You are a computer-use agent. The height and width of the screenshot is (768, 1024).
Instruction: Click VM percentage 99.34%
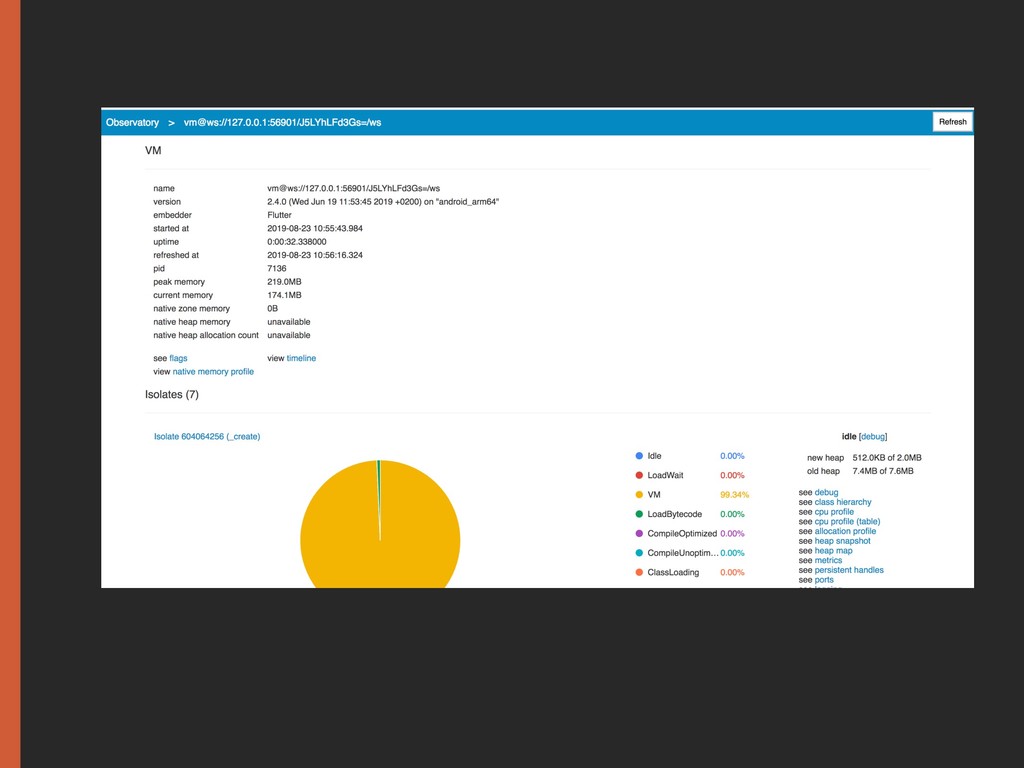pos(735,495)
